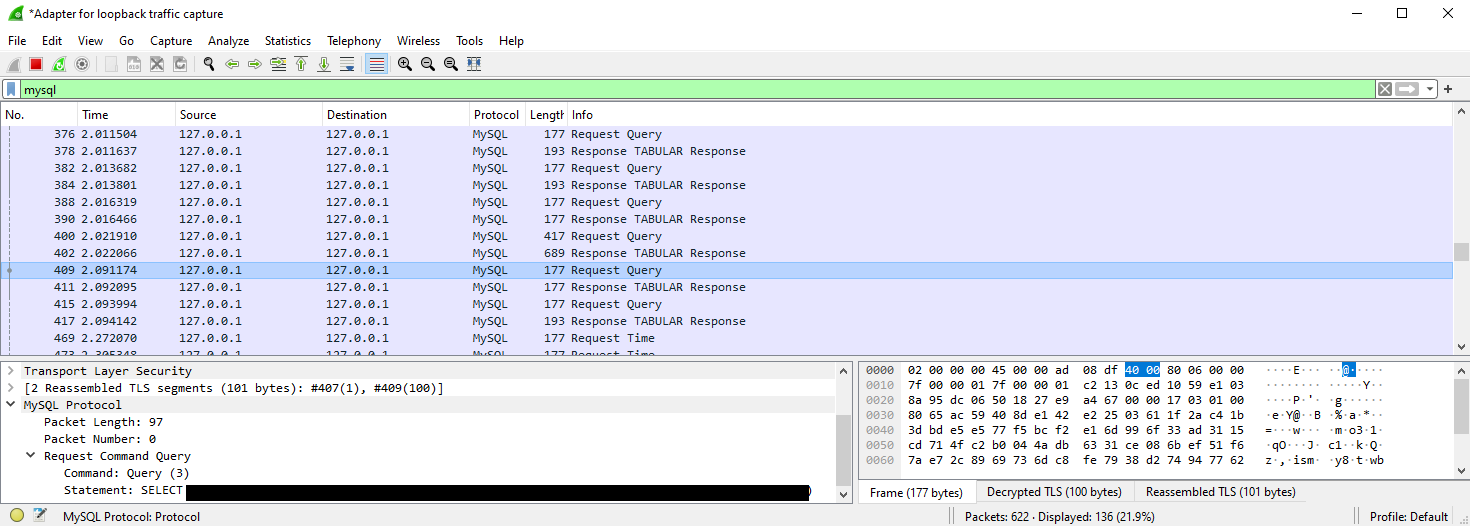Screen dimensions: 1470x526
Task: Jump to first packet icon
Action: tap(301, 64)
